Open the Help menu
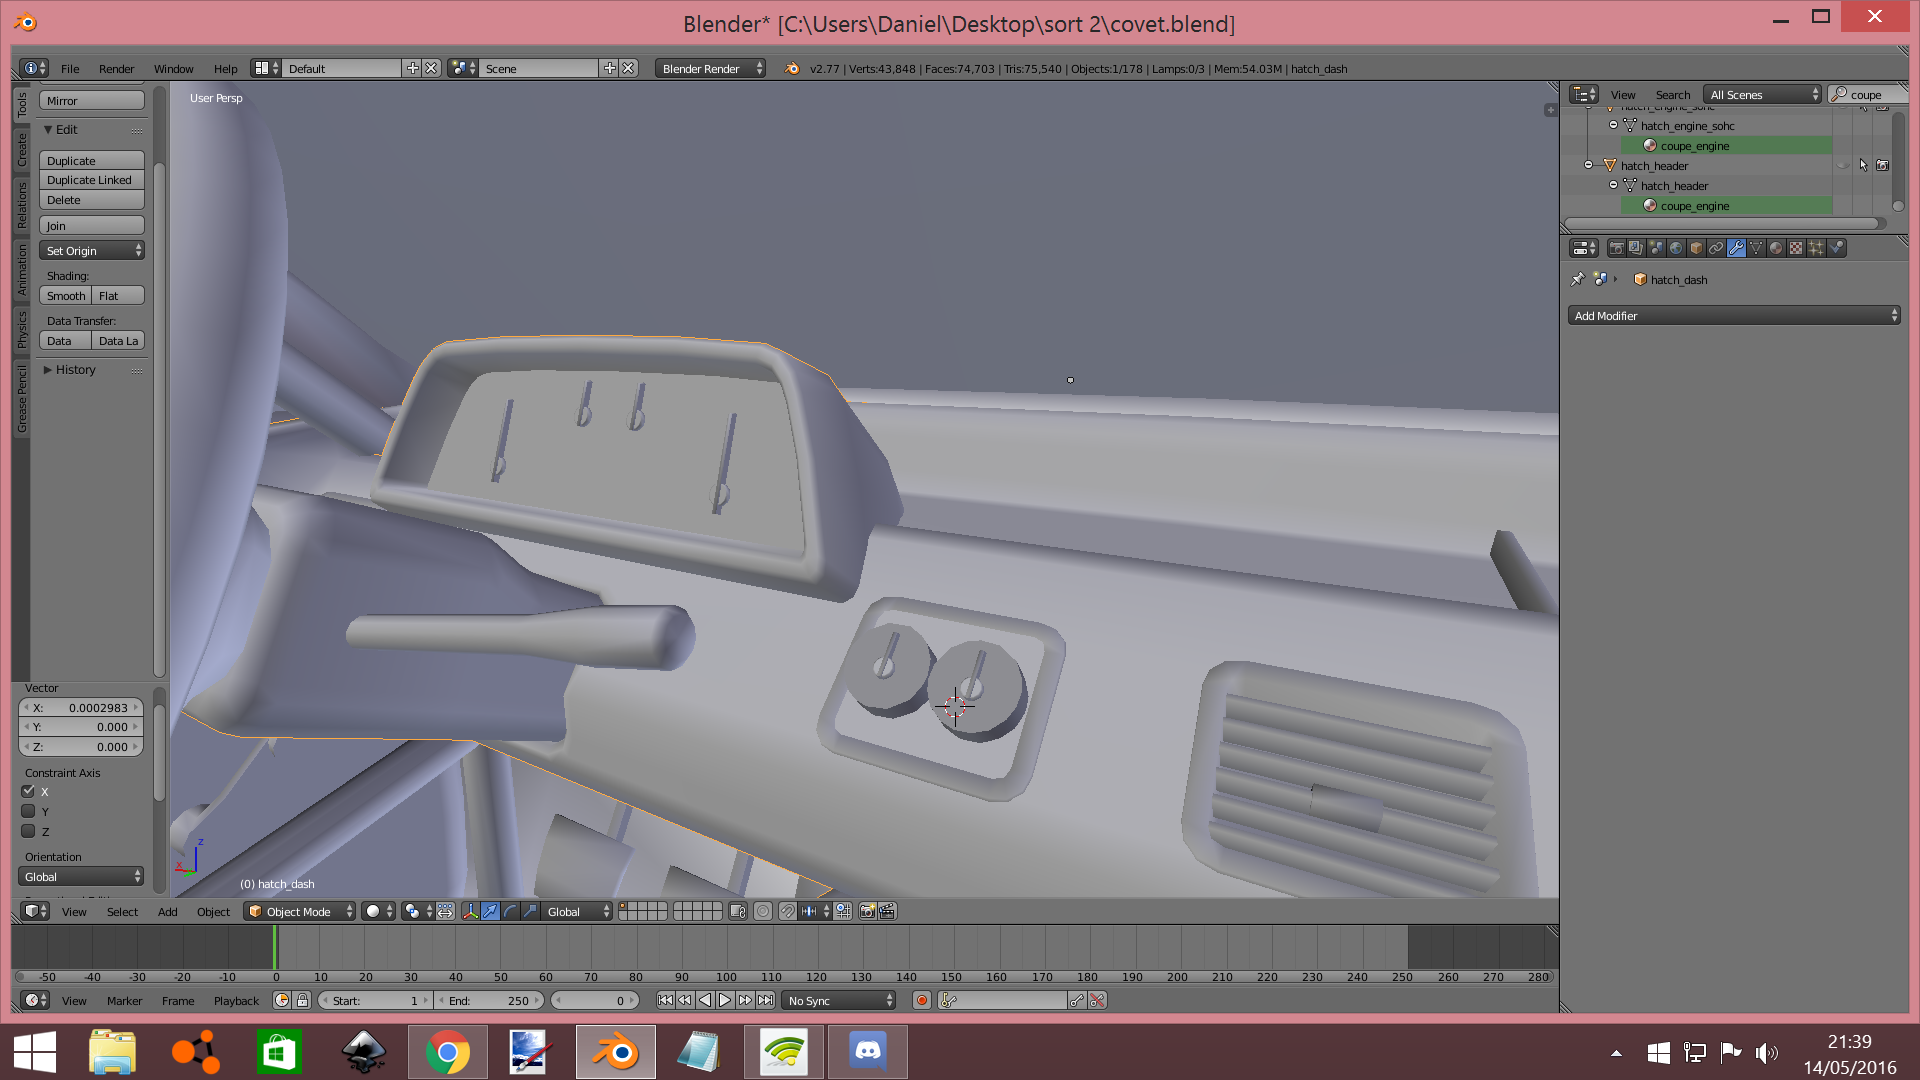The height and width of the screenshot is (1080, 1920). 225,68
